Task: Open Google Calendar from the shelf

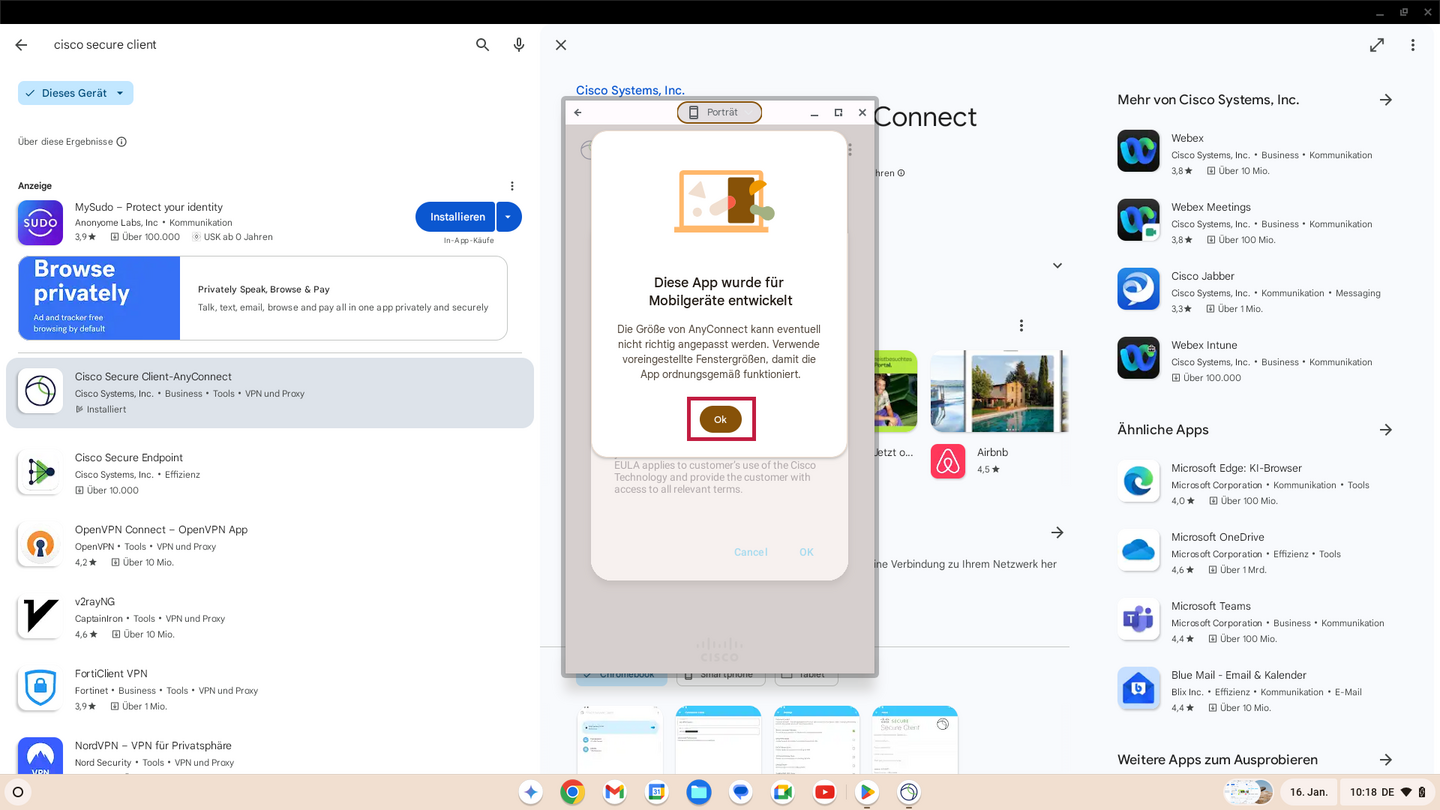Action: pyautogui.click(x=656, y=792)
